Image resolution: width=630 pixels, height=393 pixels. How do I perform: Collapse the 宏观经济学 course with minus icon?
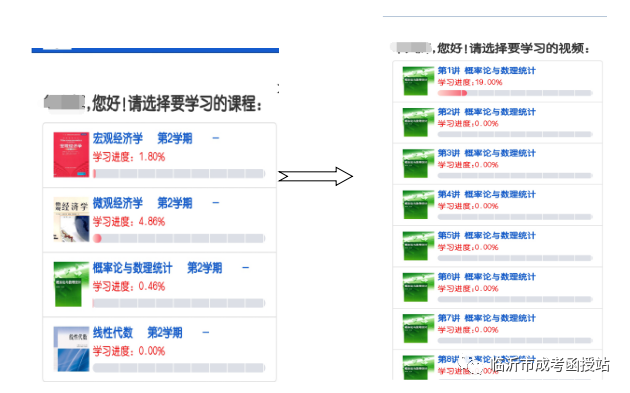[216, 138]
